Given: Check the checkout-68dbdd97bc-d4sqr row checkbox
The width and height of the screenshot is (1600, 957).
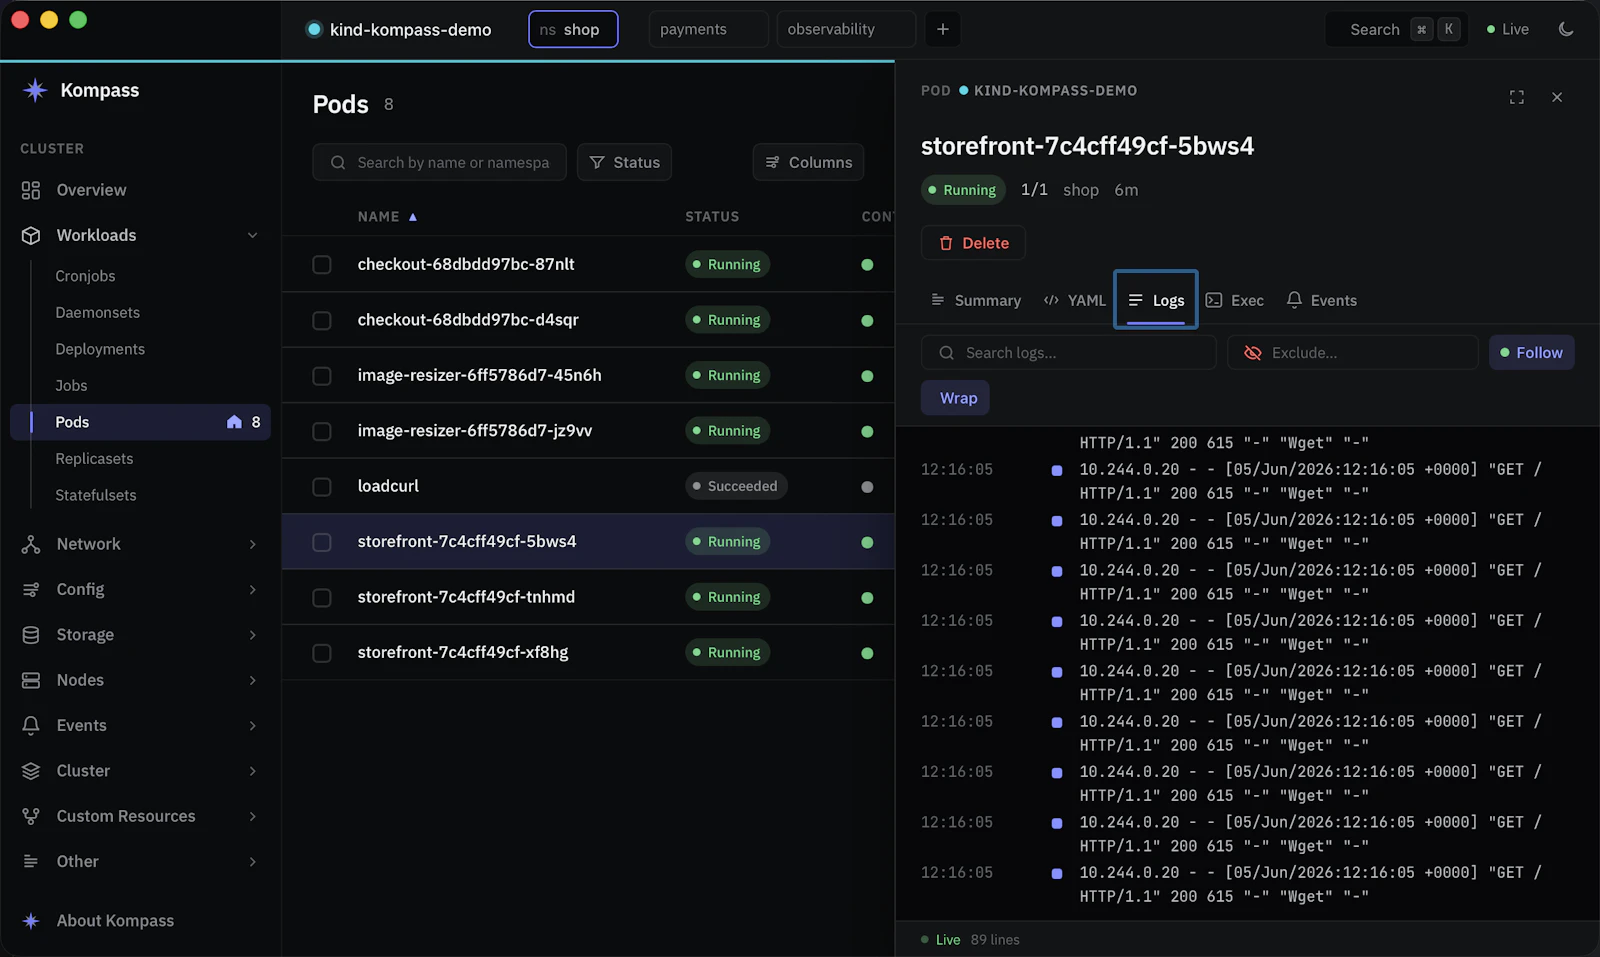Looking at the screenshot, I should pos(322,320).
